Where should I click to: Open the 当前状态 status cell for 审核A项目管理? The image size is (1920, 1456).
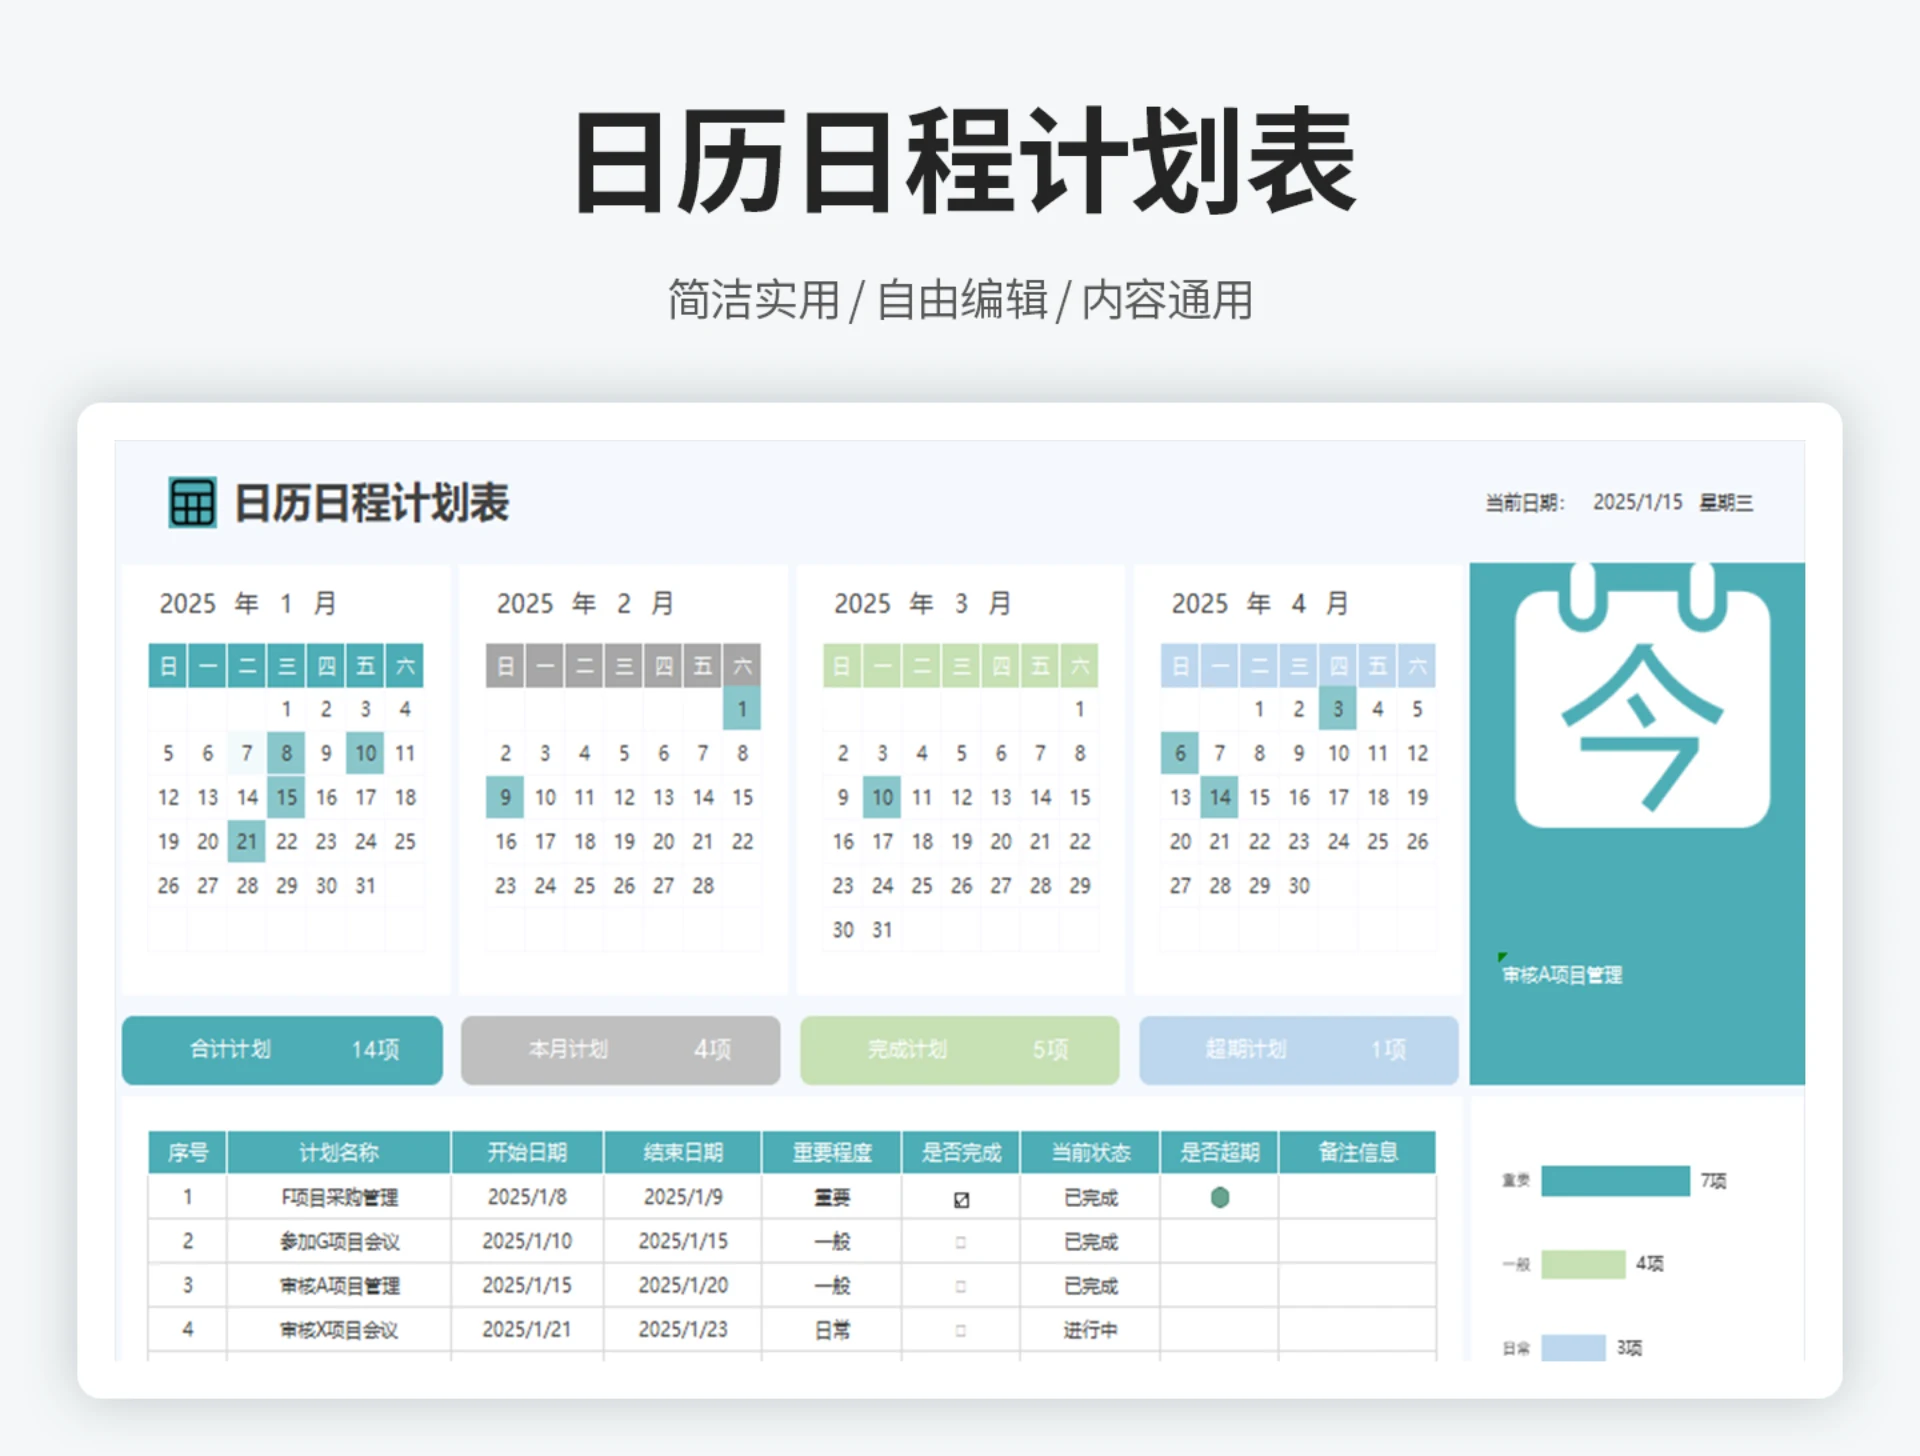1090,1285
